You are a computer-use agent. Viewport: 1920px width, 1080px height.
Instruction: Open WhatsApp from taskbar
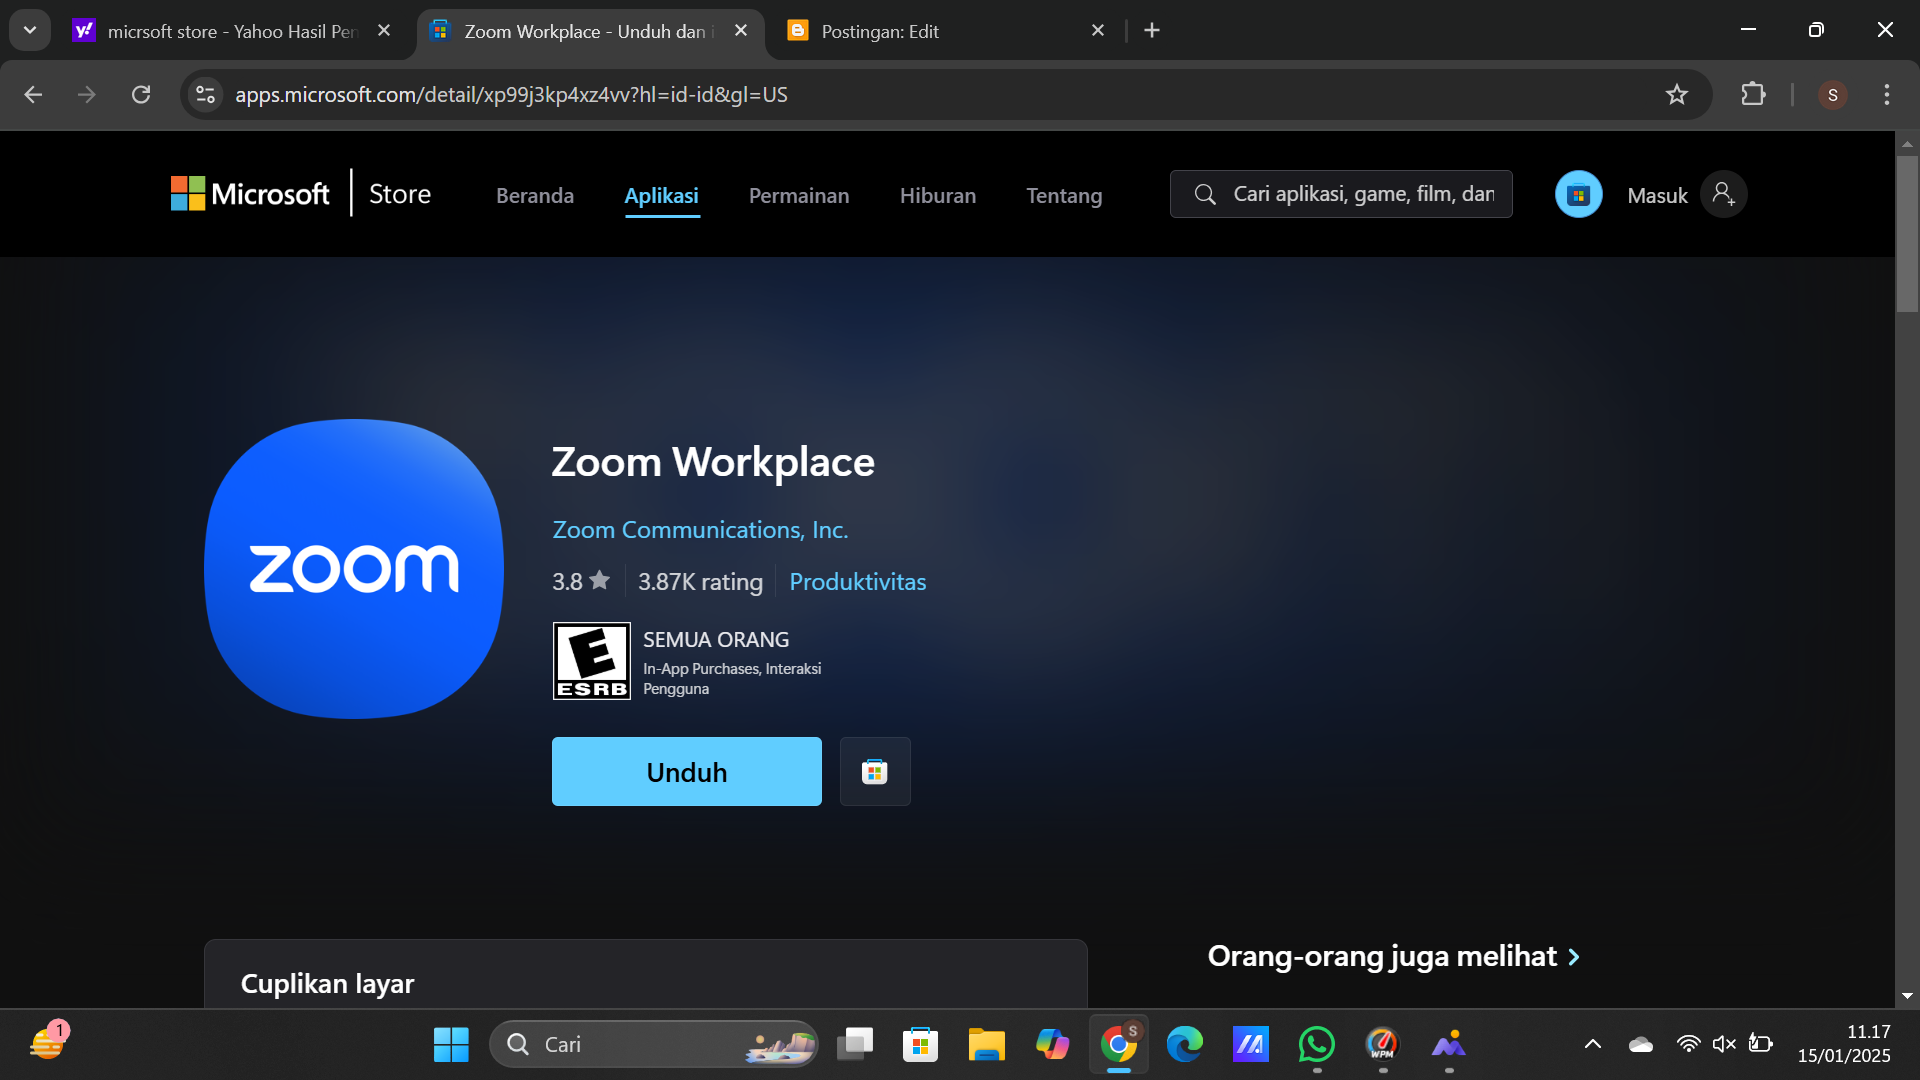(x=1317, y=1044)
